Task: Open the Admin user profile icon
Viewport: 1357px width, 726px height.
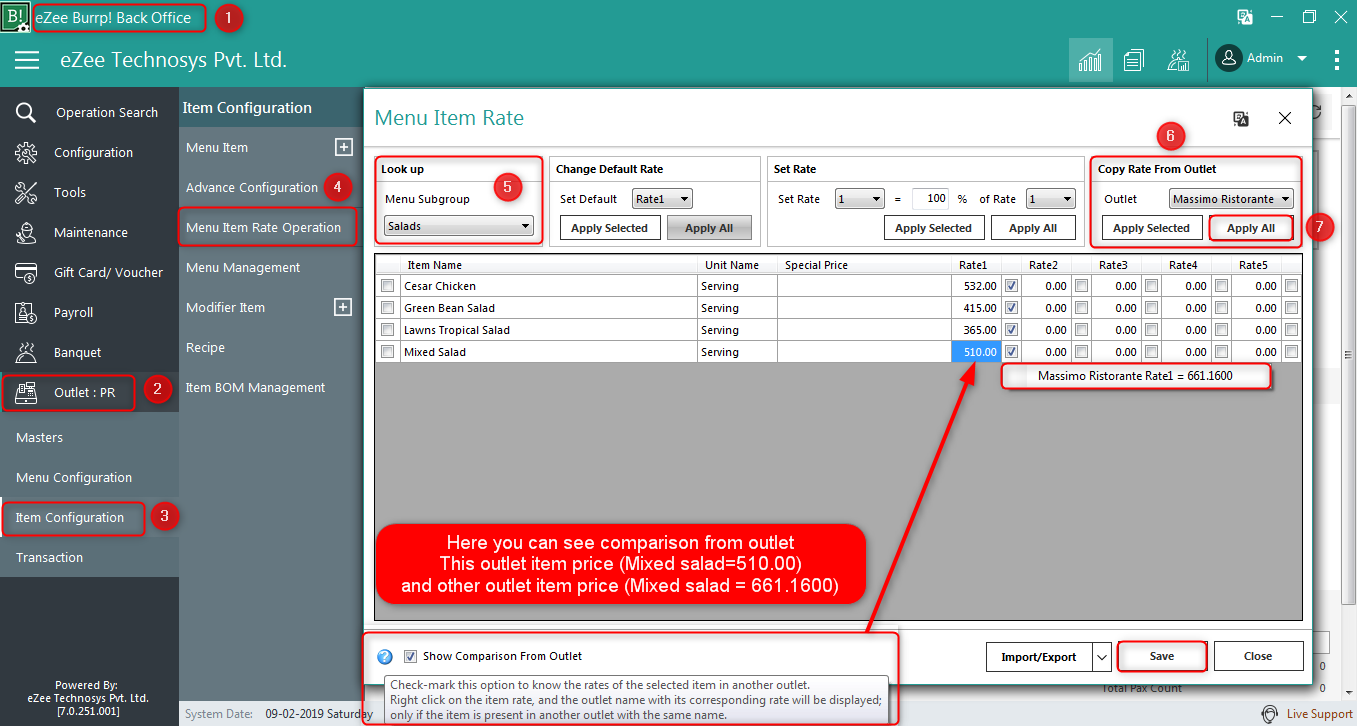Action: [1228, 58]
